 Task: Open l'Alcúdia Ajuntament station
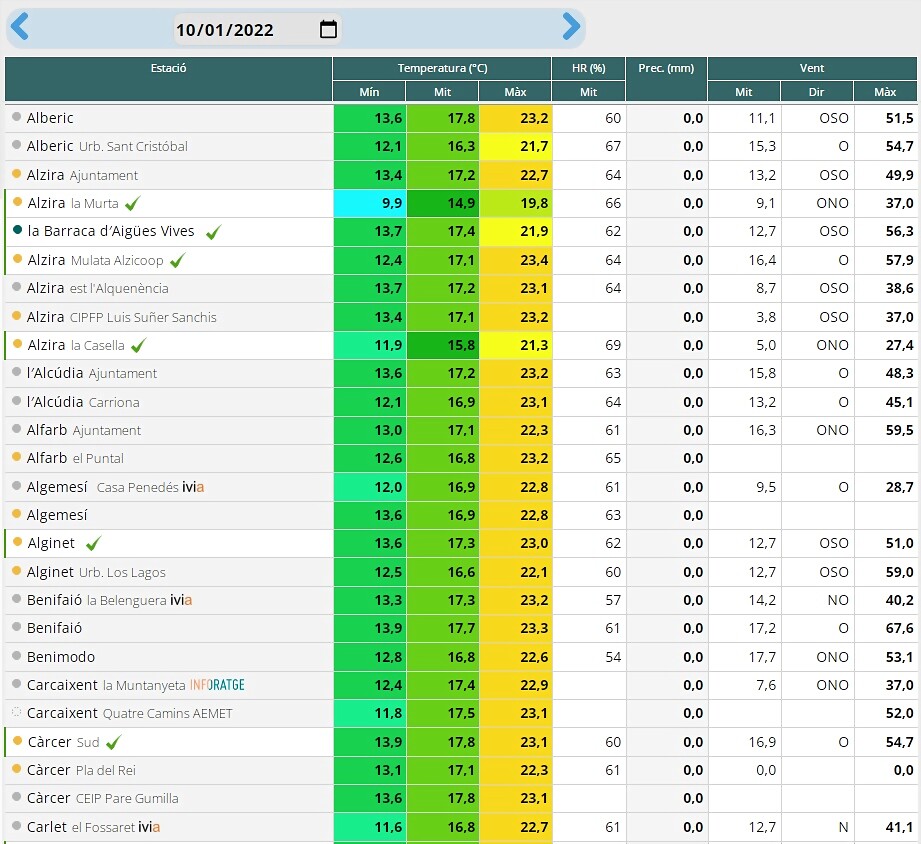[461, 374]
